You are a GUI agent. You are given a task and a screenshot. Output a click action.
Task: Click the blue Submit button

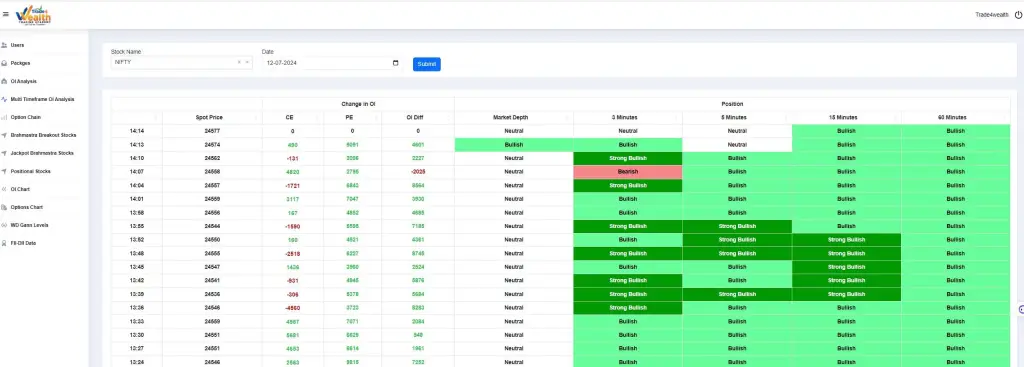[x=426, y=64]
